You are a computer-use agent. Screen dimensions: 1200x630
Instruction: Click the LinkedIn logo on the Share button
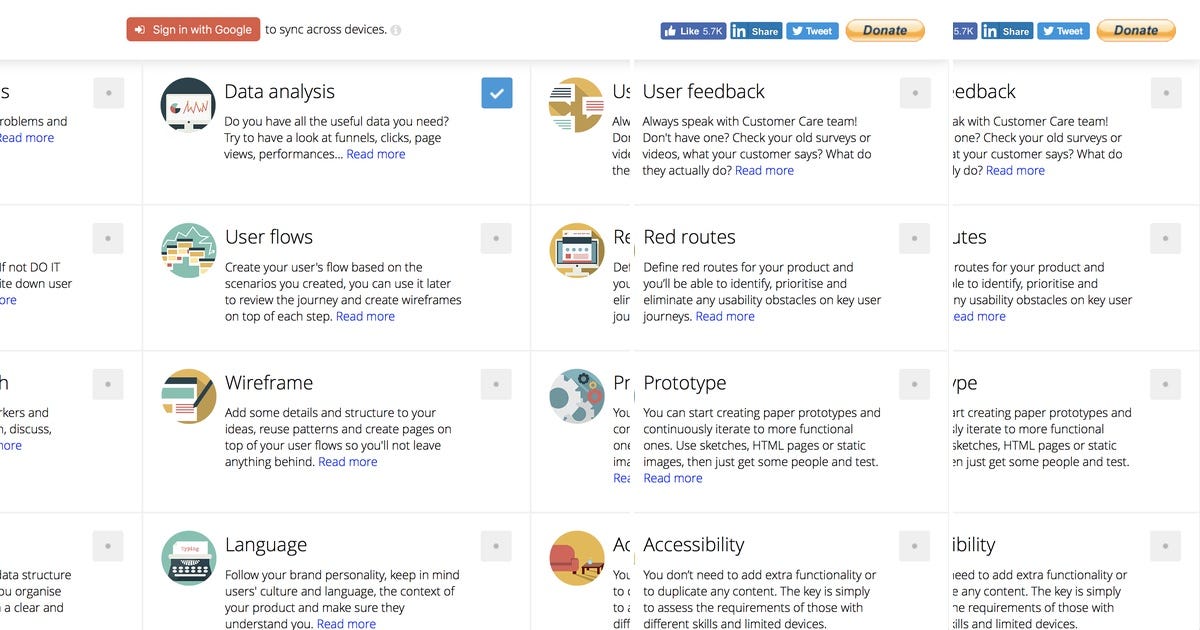(x=737, y=30)
